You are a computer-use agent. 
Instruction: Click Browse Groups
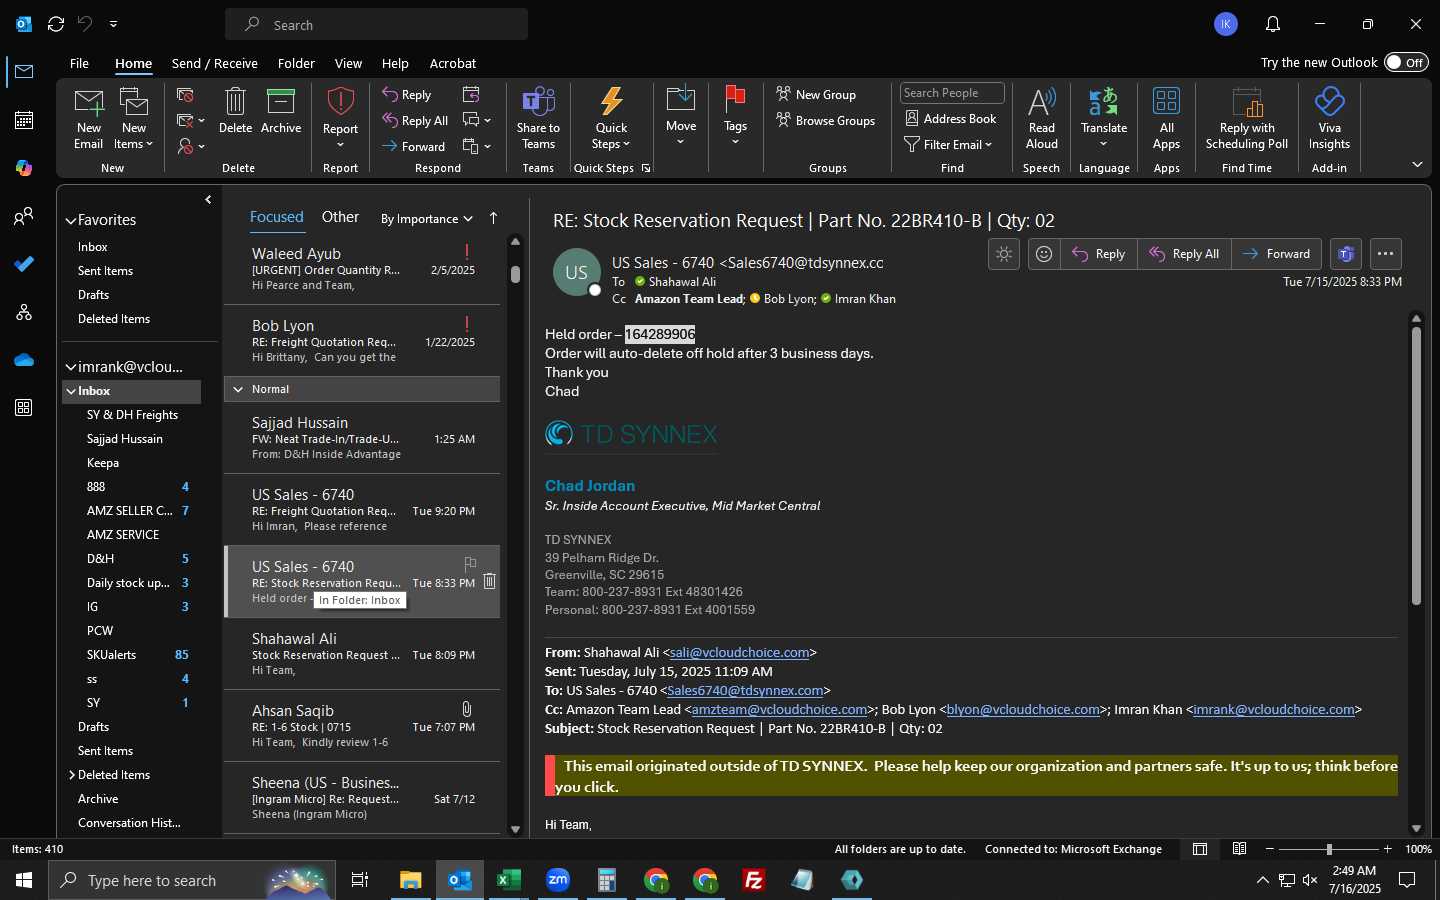click(825, 120)
